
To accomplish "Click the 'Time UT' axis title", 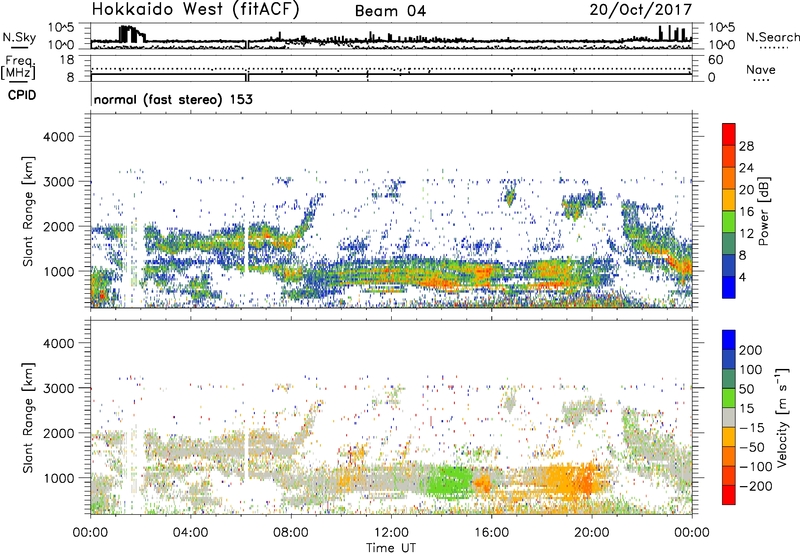I will tap(391, 548).
